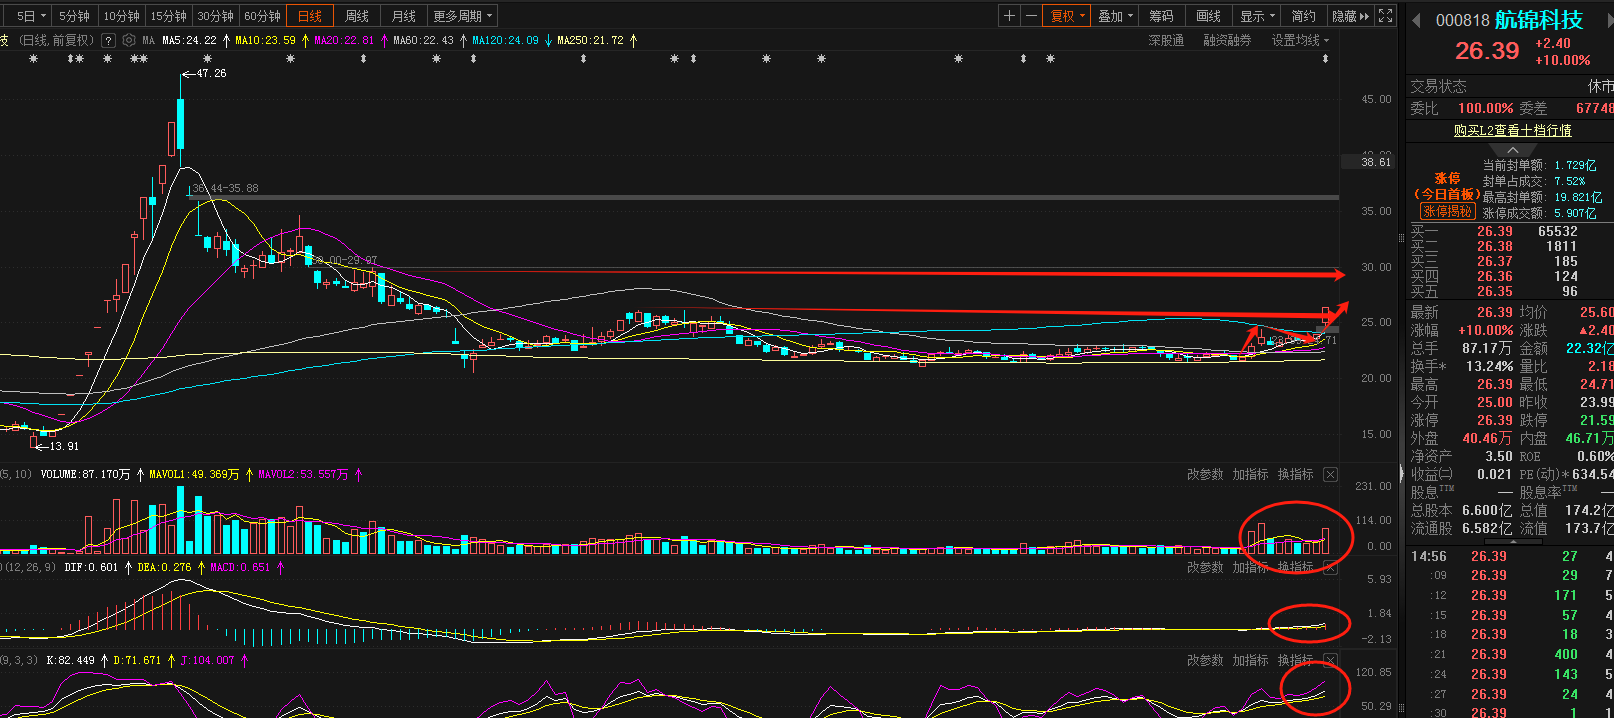Zoom out the chart with minus icon
The image size is (1614, 718).
pyautogui.click(x=1031, y=16)
